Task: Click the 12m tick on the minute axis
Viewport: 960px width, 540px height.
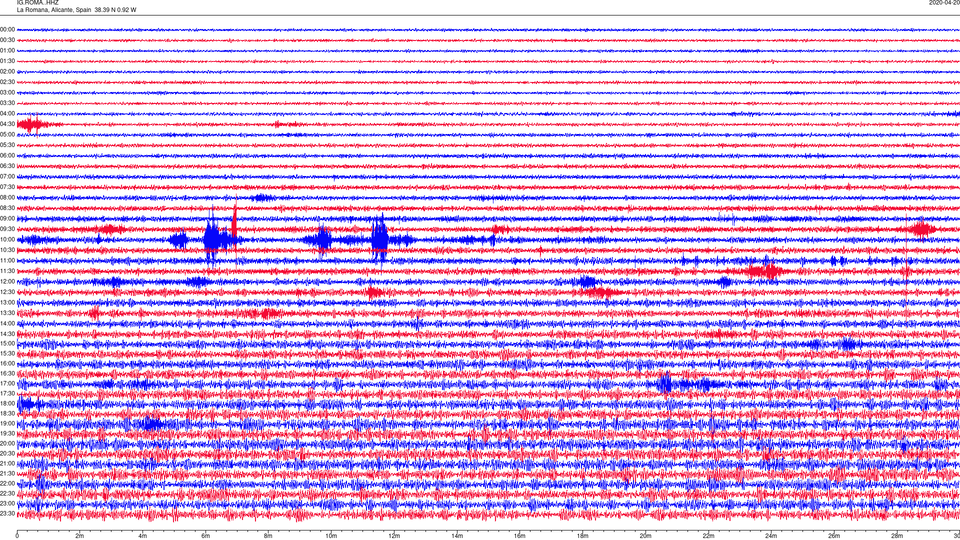Action: pos(394,536)
